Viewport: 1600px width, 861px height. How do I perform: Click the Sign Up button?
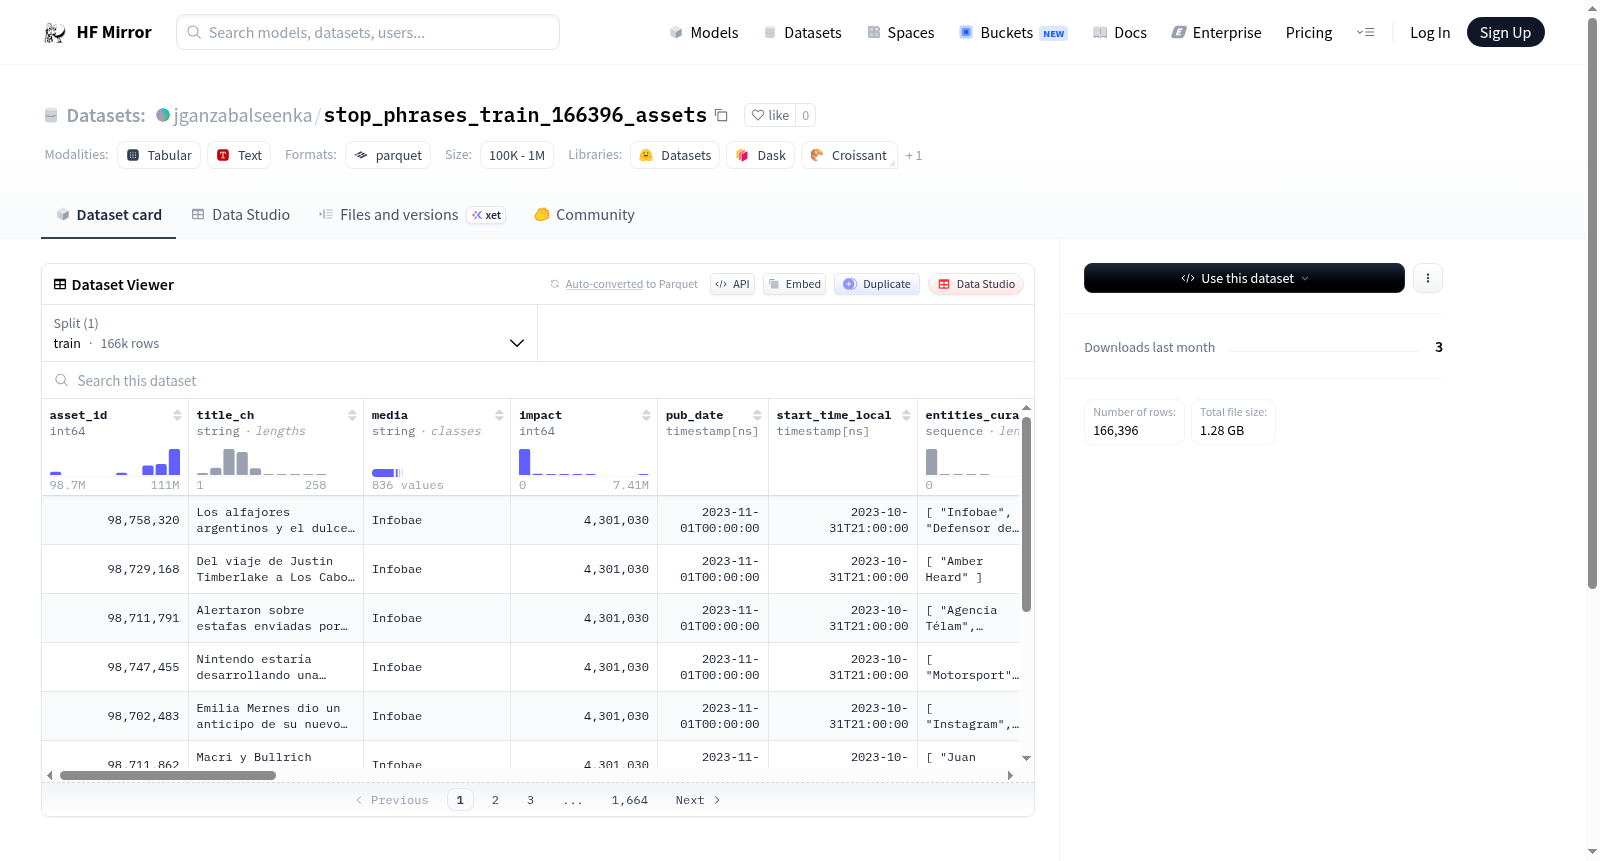pos(1505,32)
